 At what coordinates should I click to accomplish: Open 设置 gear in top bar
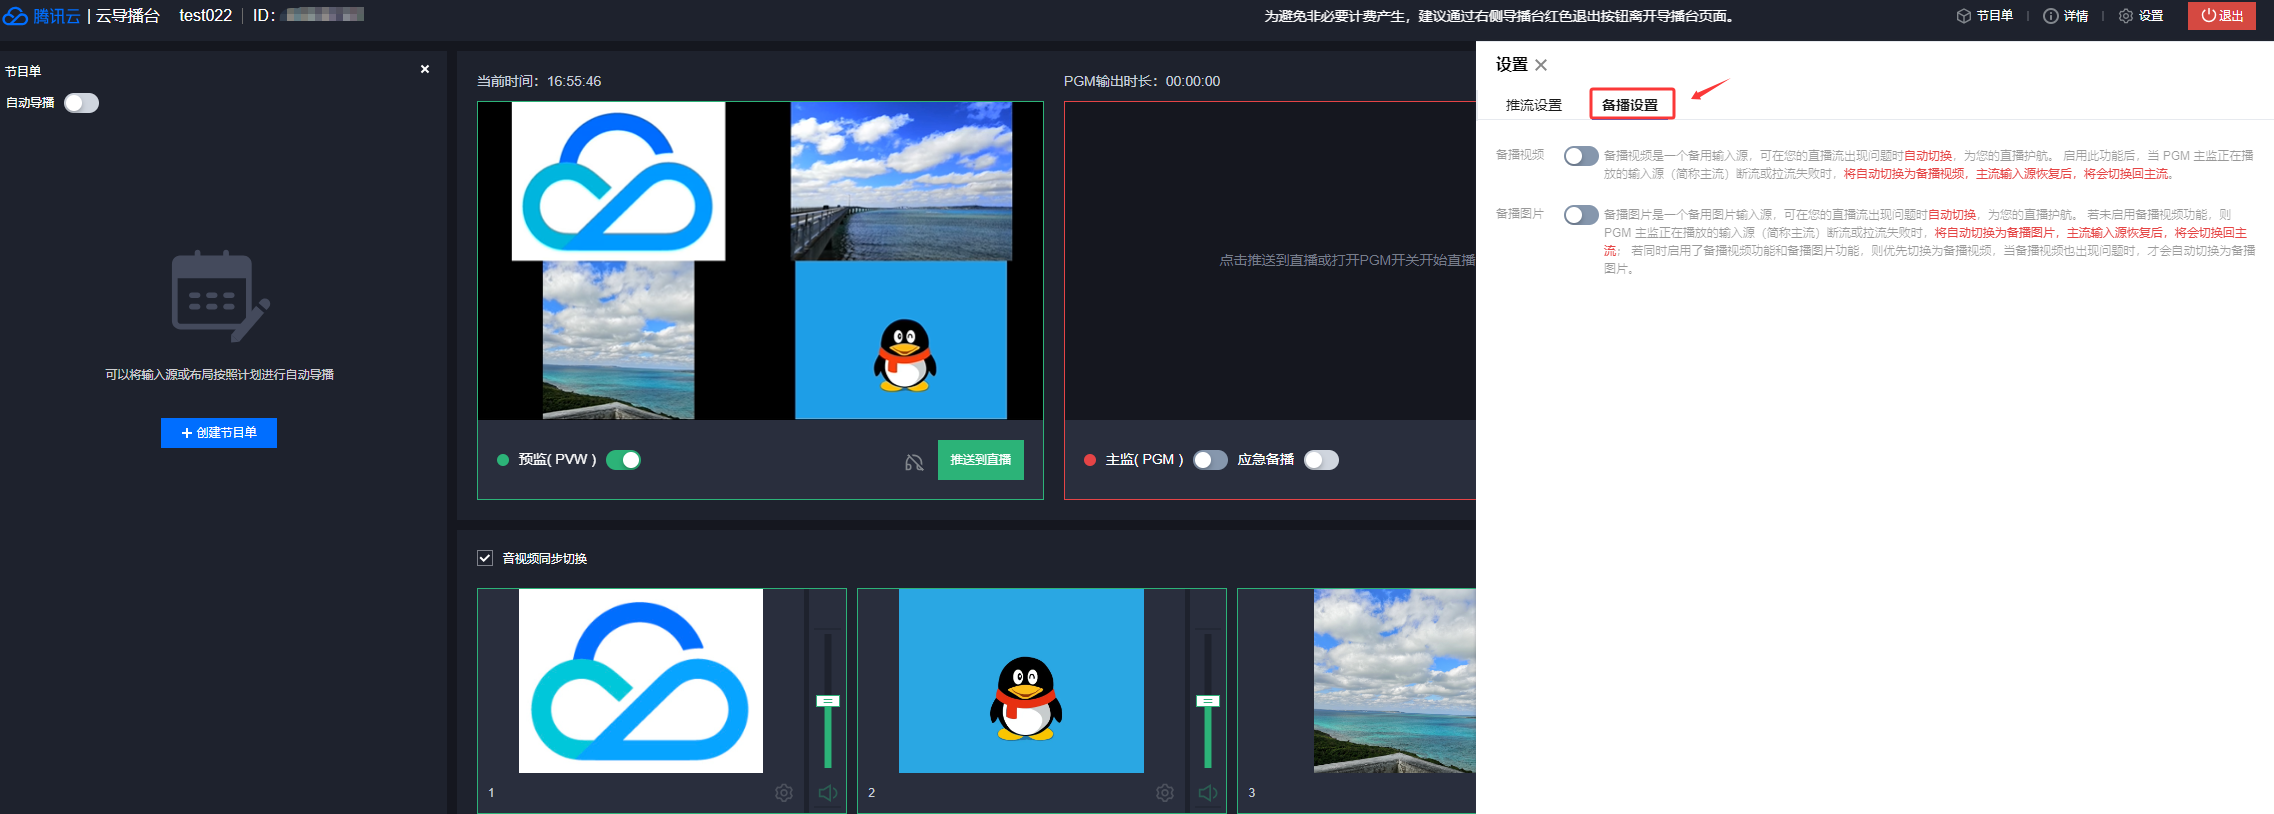(2141, 16)
